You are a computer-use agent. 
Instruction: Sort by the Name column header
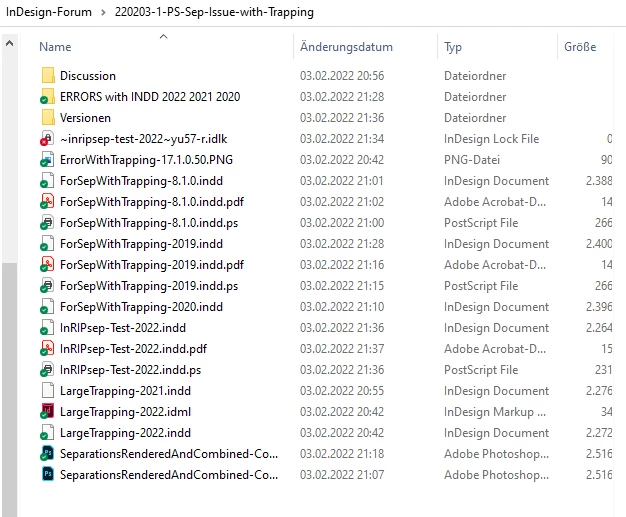55,47
